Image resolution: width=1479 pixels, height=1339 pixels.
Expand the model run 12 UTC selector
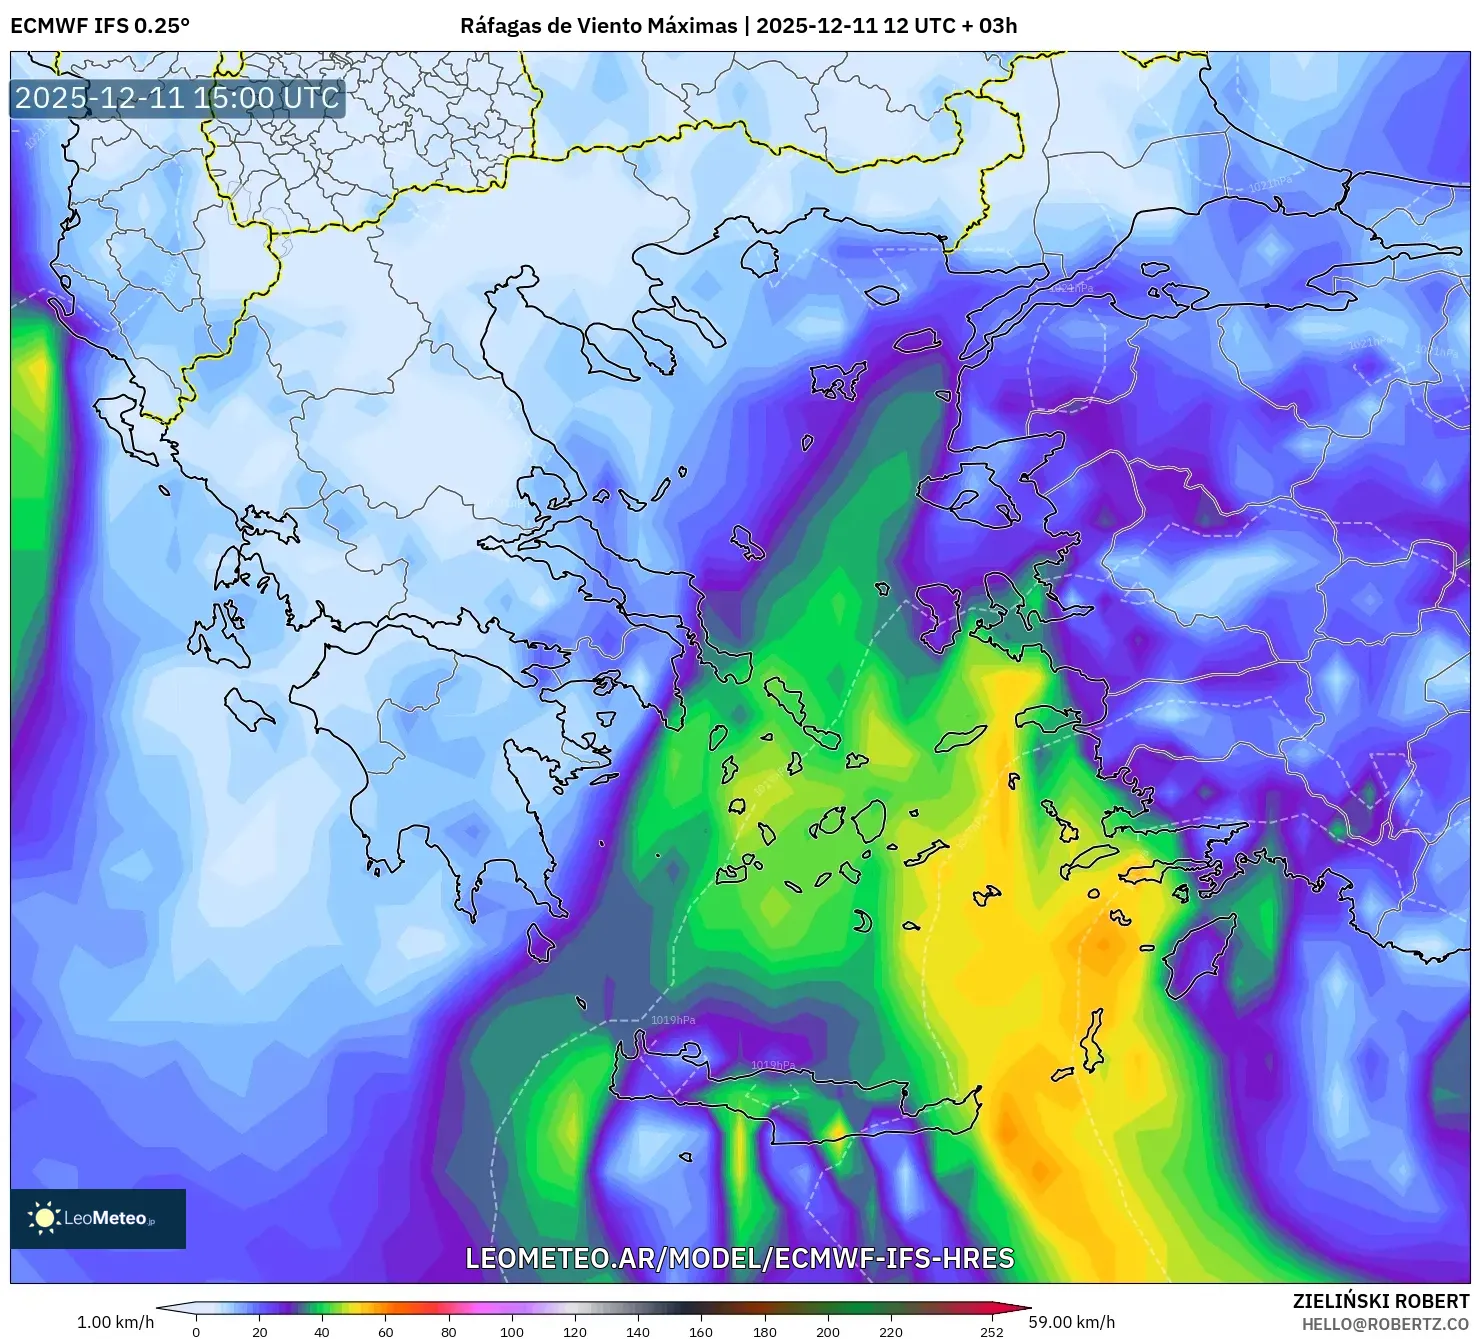pyautogui.click(x=922, y=27)
